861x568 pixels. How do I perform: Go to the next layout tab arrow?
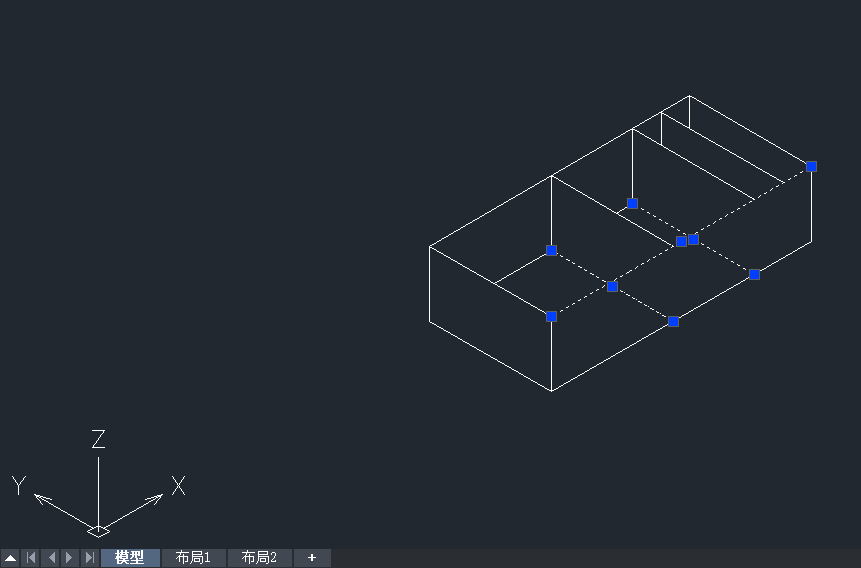point(69,558)
